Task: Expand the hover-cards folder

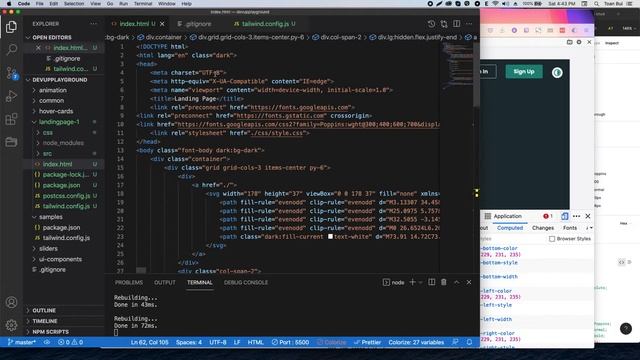Action: 56,111
